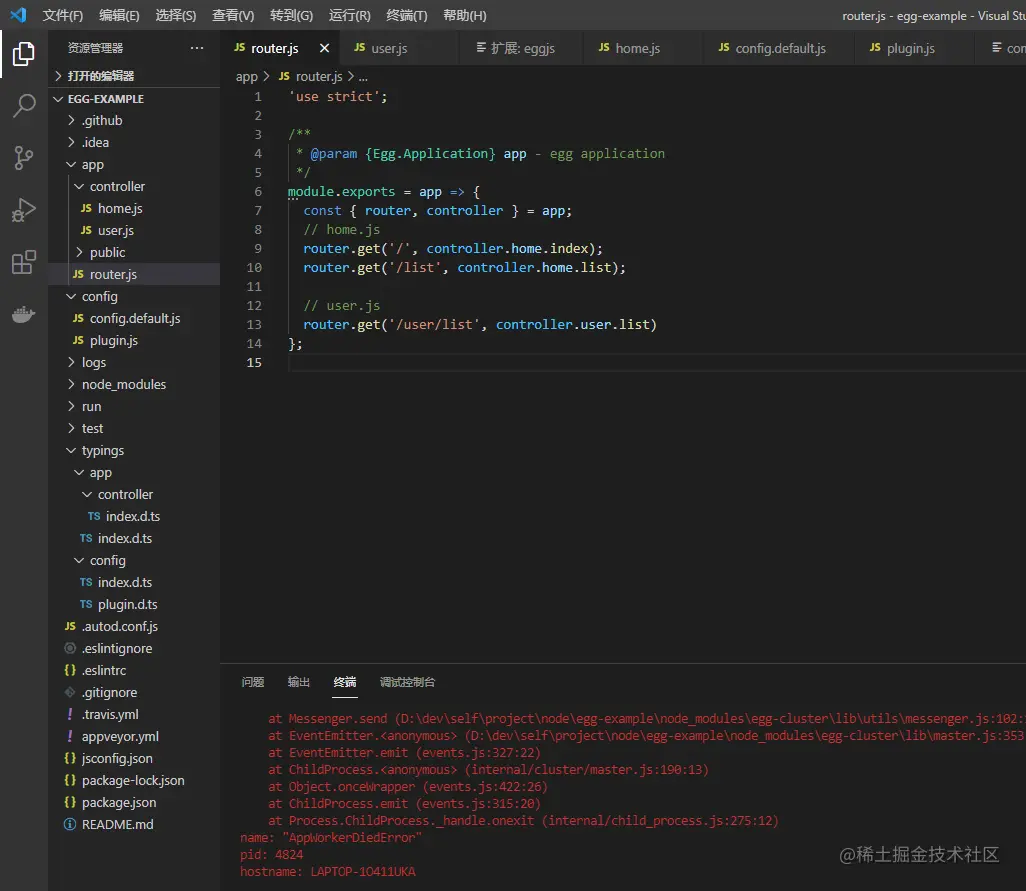This screenshot has width=1026, height=891.
Task: Open the Extensions view icon
Action: tap(24, 263)
